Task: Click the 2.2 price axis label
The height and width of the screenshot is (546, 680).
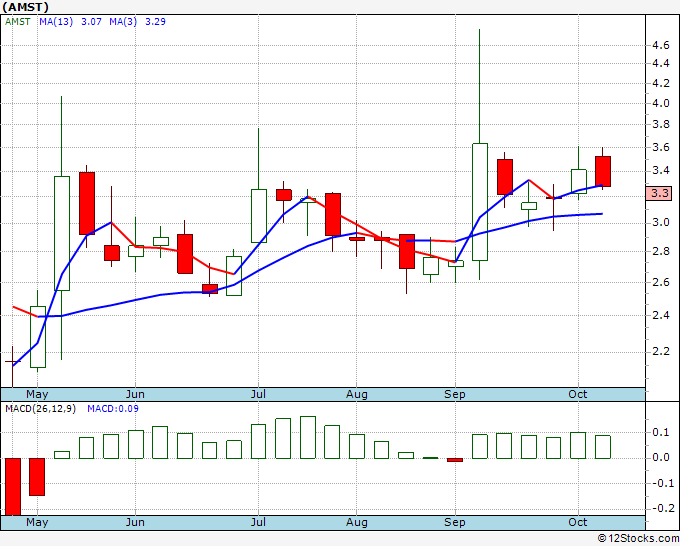Action: pyautogui.click(x=660, y=351)
